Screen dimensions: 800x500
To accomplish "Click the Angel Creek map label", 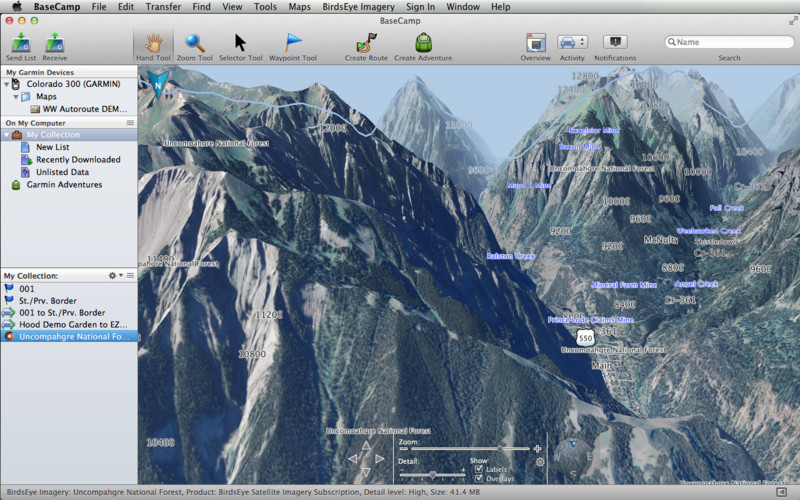I will click(x=696, y=284).
